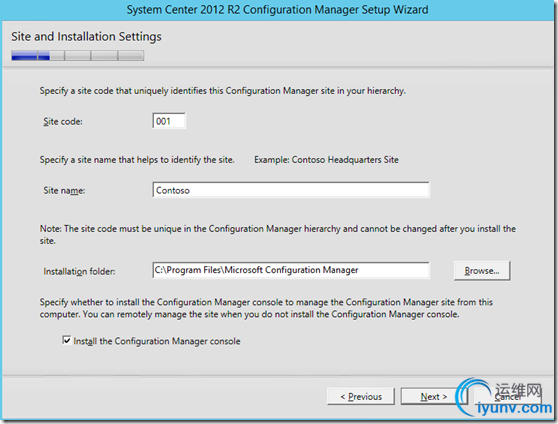Proceed with the Next button
Screen dimensions: 558x424
pos(433,396)
